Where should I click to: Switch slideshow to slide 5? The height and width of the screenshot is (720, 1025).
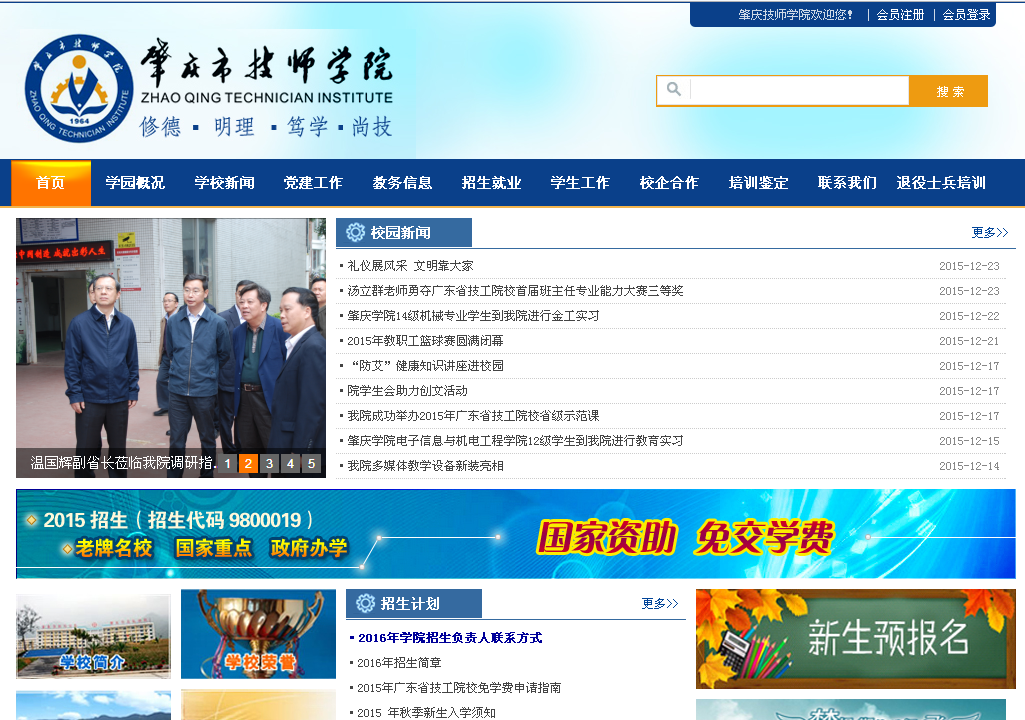311,464
